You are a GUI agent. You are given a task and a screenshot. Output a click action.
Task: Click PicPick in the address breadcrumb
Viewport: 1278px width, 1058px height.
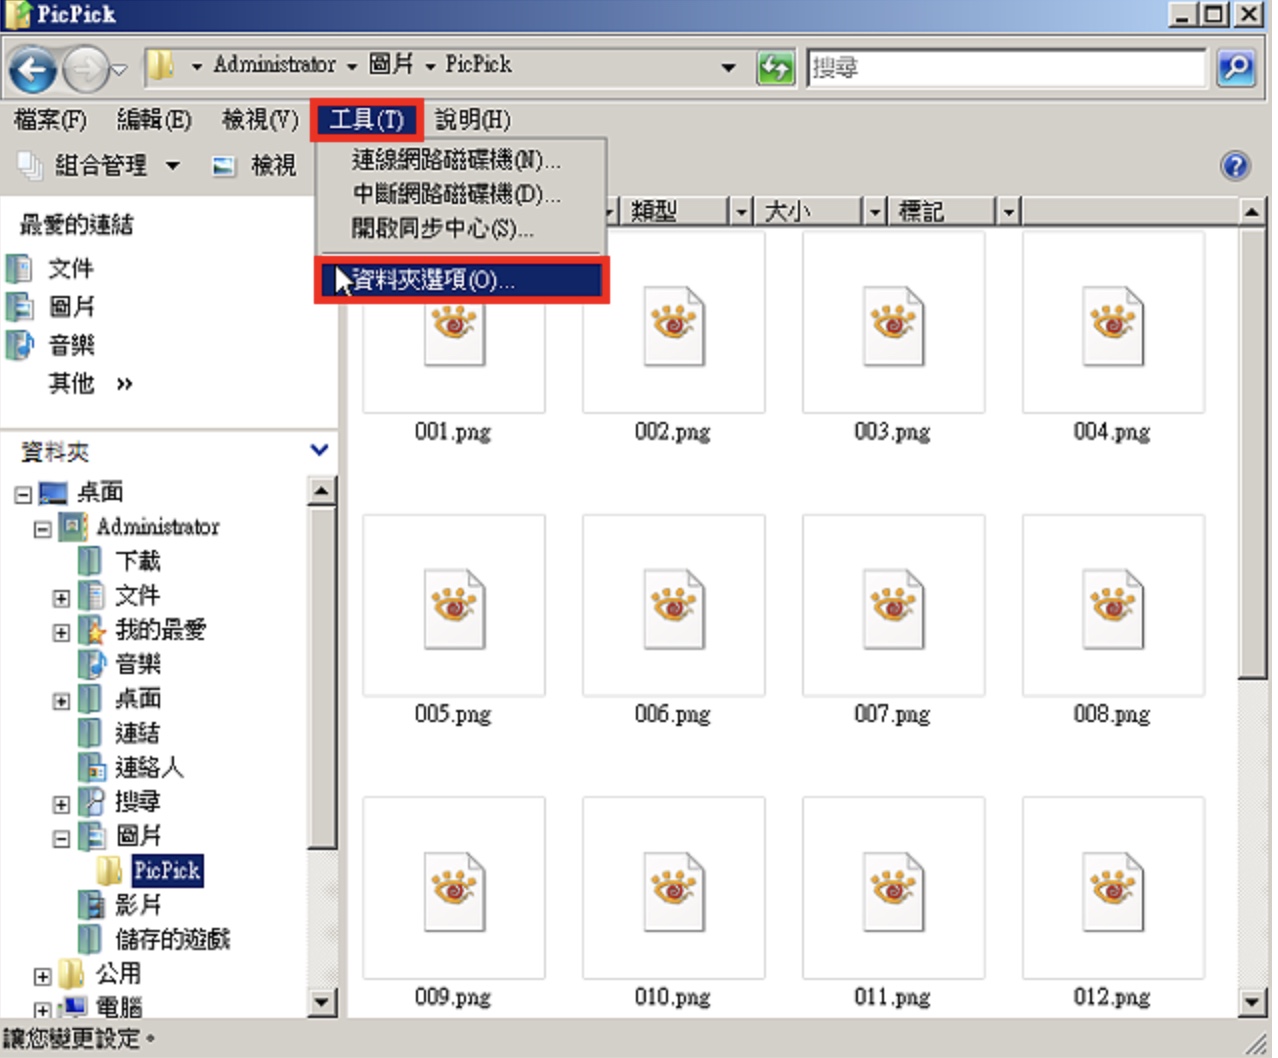tap(478, 65)
